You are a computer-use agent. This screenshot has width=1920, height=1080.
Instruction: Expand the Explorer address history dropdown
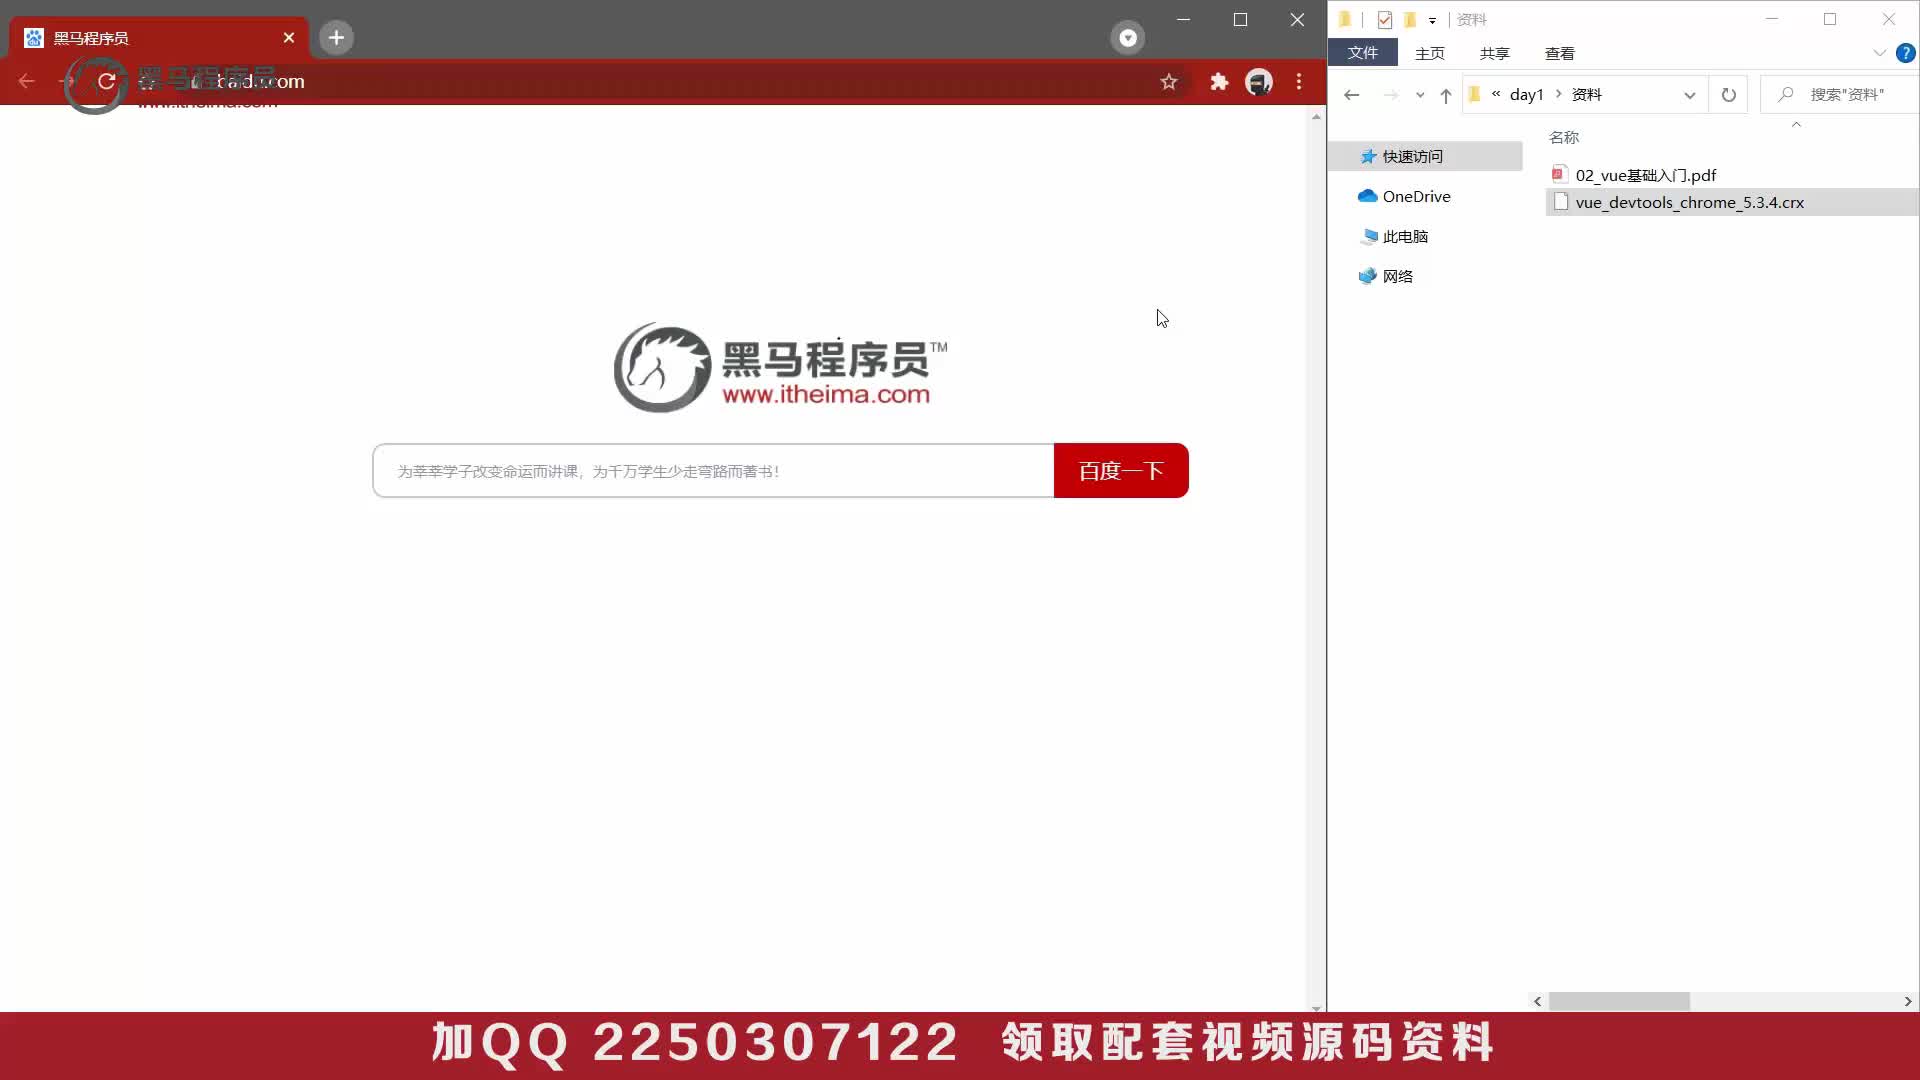[1690, 95]
